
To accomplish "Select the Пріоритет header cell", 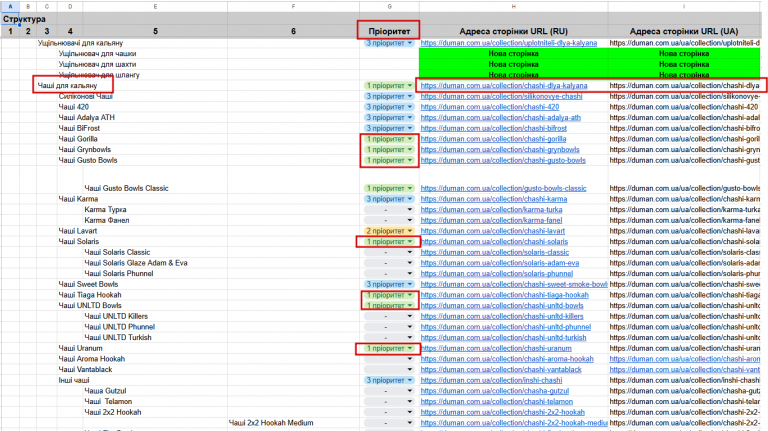I will 389,31.
